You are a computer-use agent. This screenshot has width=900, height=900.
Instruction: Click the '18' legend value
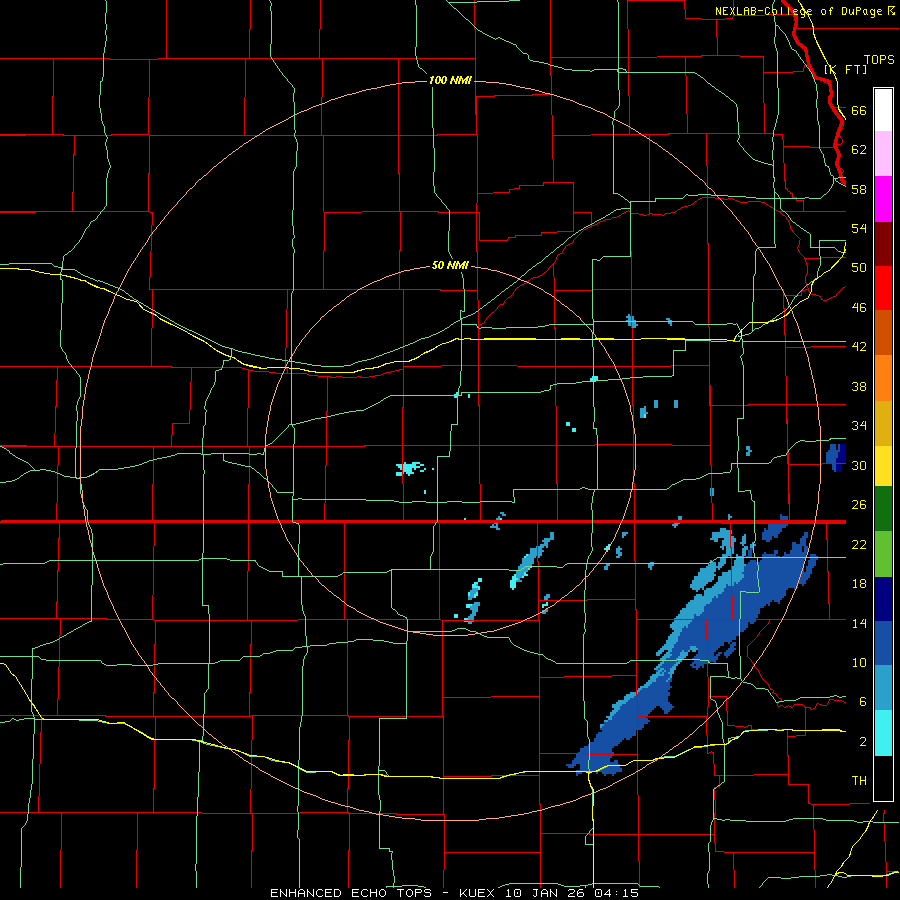[859, 584]
